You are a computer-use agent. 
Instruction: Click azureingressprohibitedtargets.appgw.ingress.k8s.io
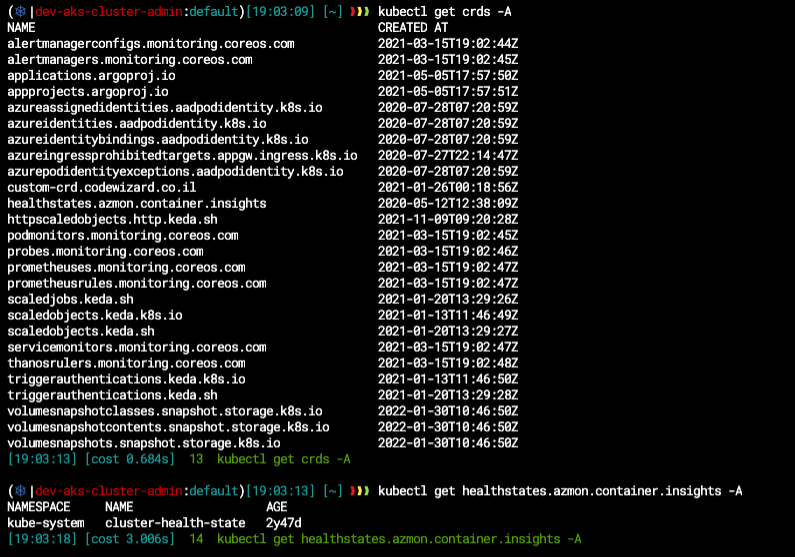click(x=182, y=155)
